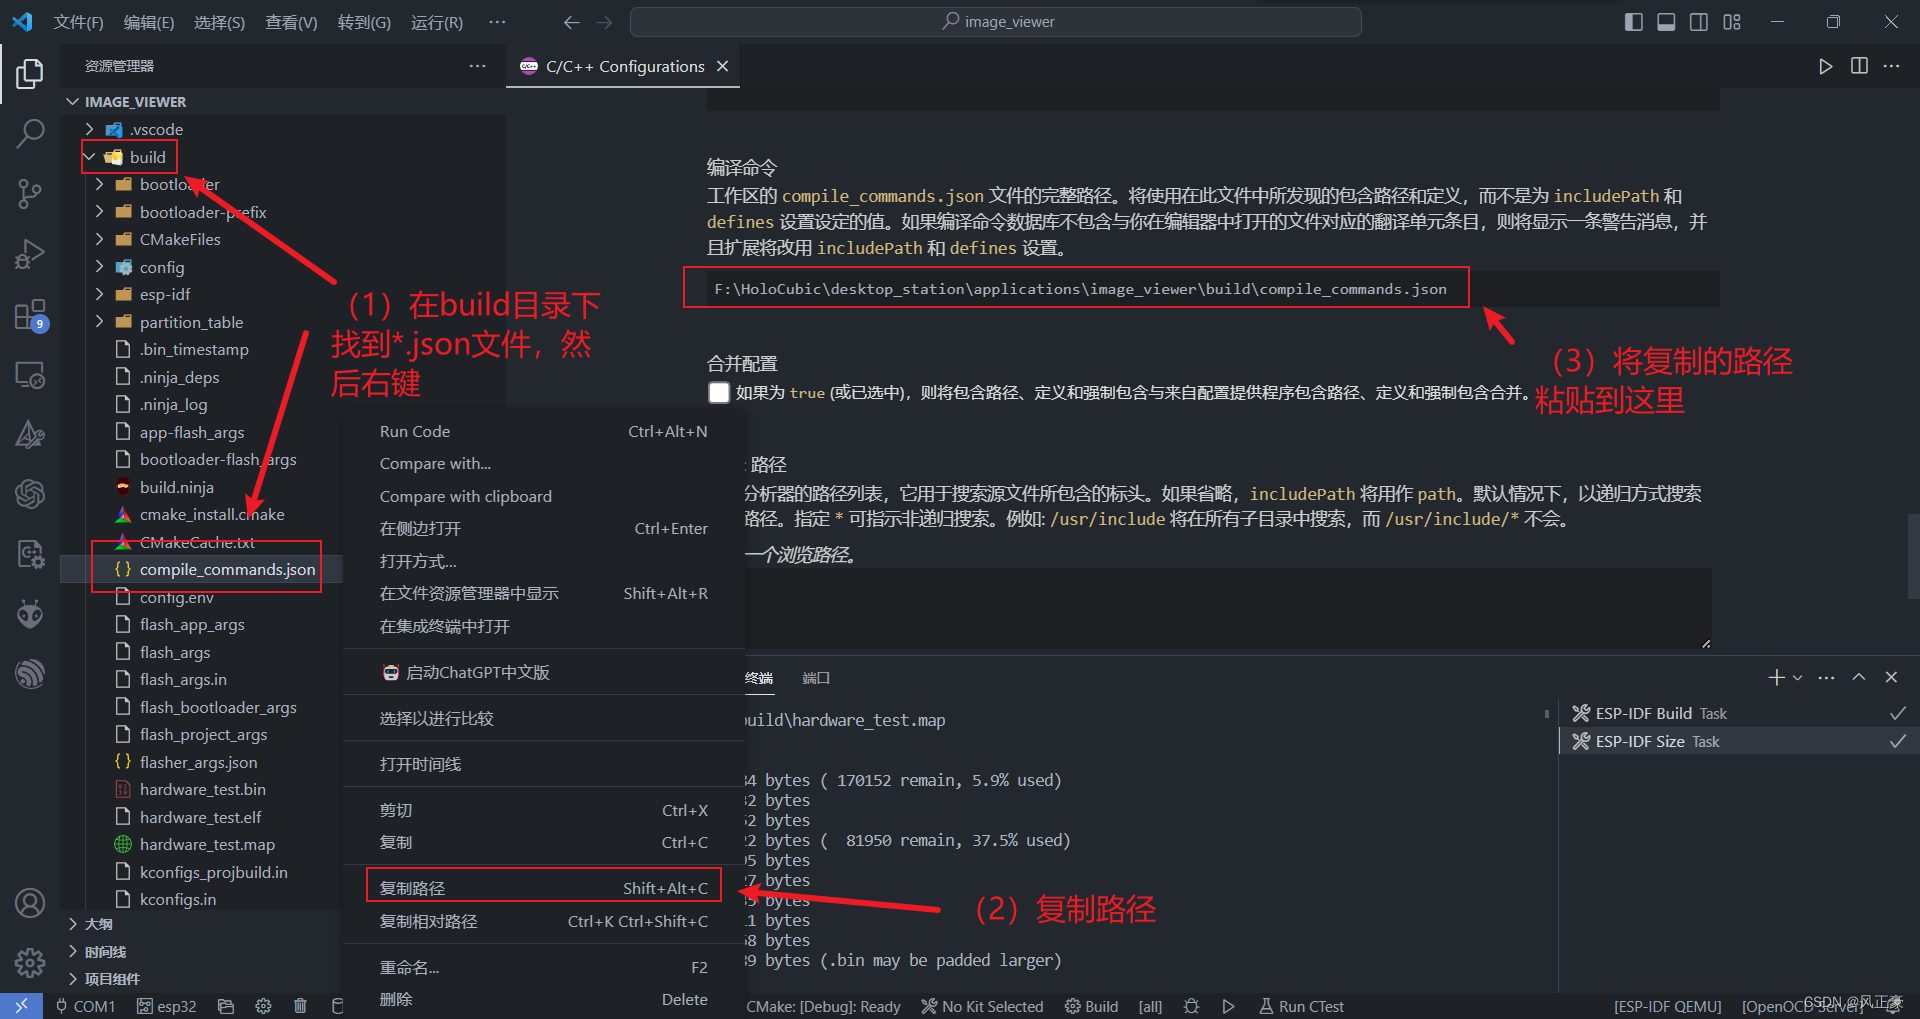This screenshot has width=1920, height=1019.
Task: Click Run CTest in status bar
Action: point(1301,1006)
